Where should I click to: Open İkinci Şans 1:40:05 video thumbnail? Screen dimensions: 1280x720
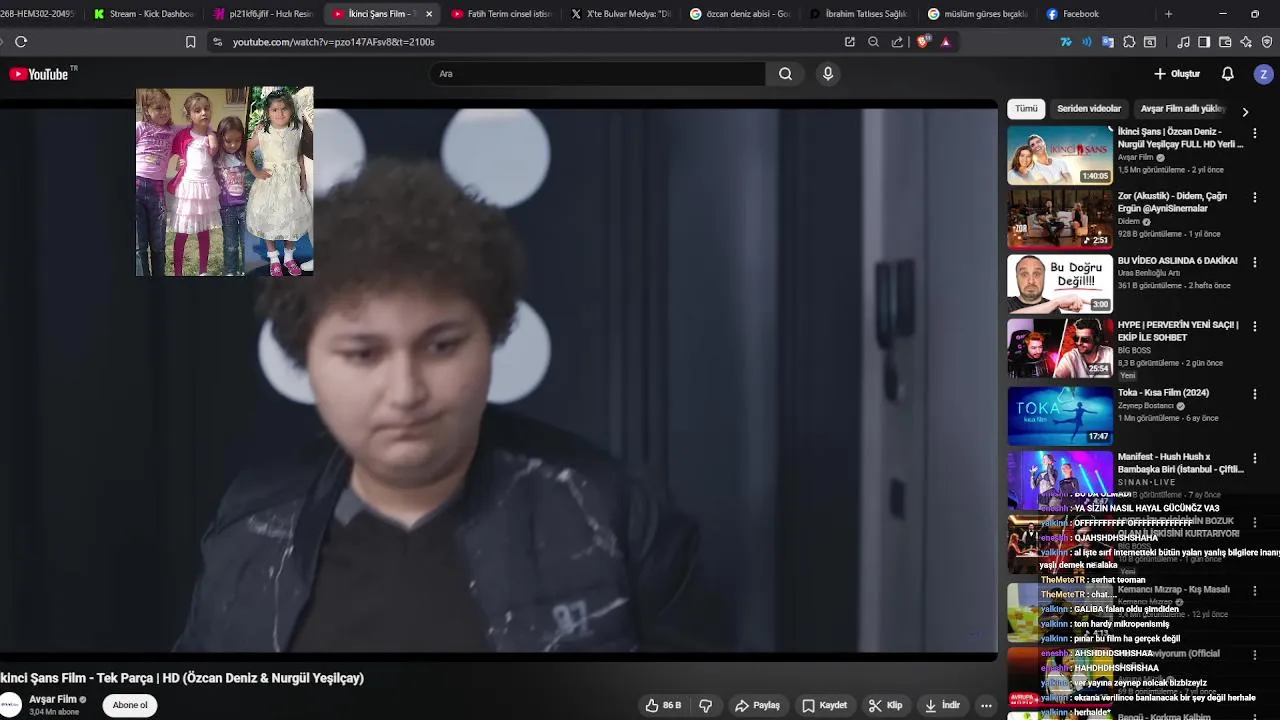(1060, 155)
